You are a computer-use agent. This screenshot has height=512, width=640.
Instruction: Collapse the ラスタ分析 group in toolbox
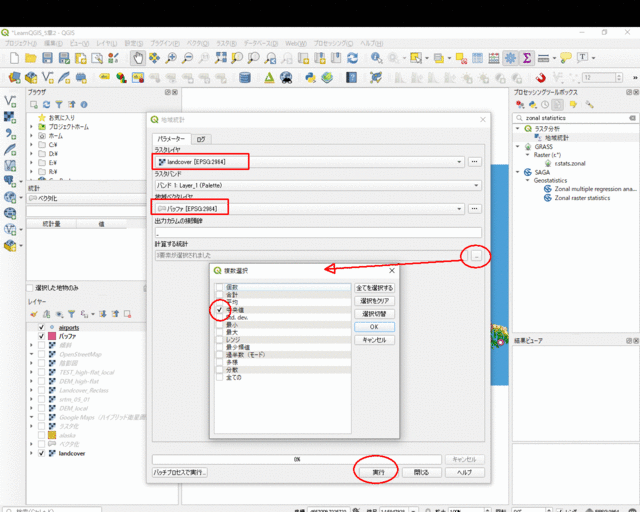(x=518, y=128)
